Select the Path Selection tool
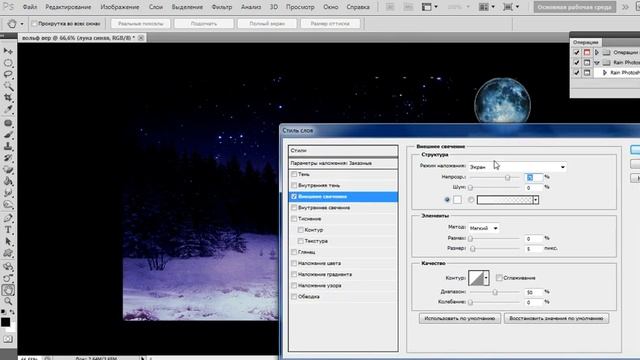This screenshot has width=640, height=360. coord(8,242)
